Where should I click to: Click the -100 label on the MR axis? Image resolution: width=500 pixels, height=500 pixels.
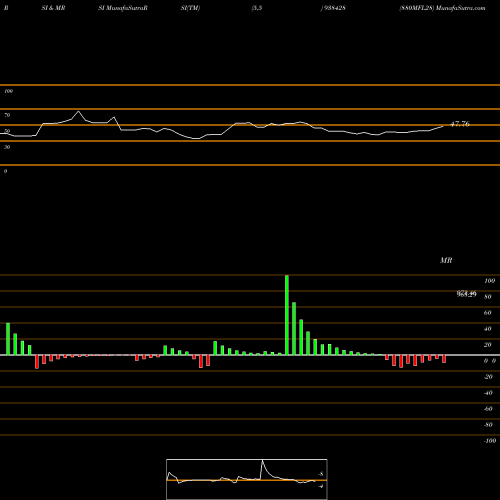[490, 441]
